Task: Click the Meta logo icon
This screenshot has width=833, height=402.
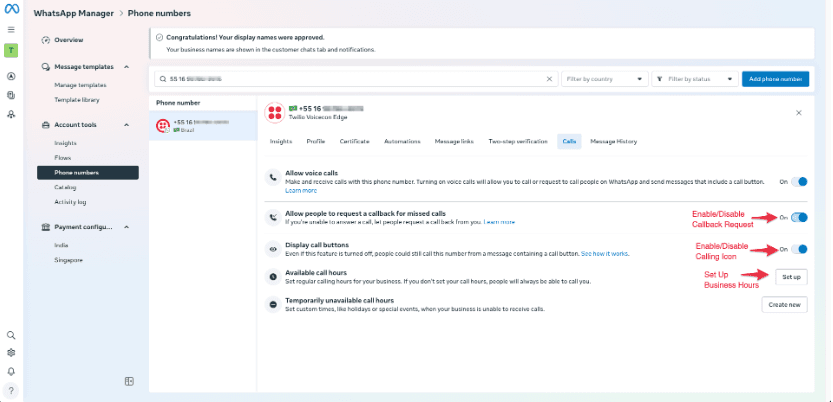Action: click(11, 12)
